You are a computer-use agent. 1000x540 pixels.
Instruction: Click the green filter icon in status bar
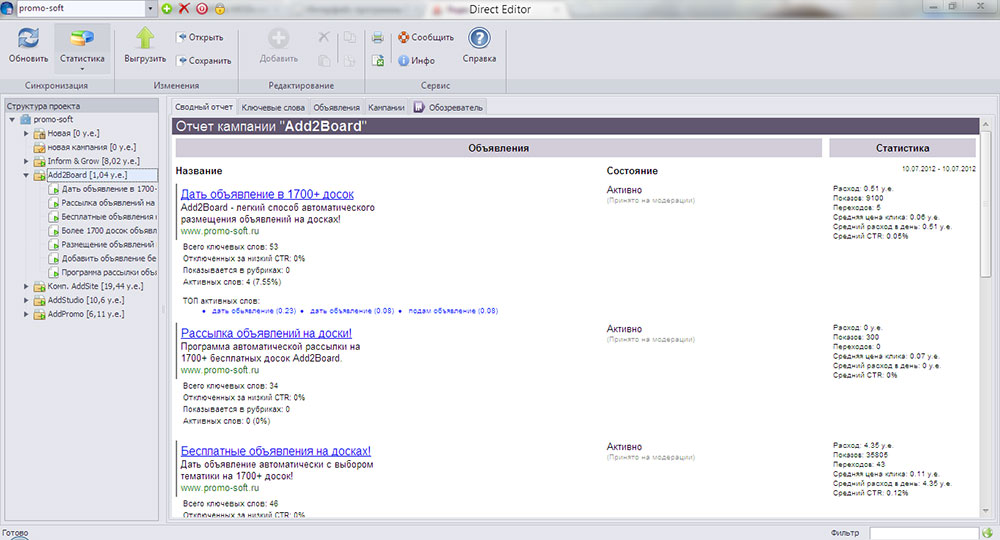(x=988, y=533)
